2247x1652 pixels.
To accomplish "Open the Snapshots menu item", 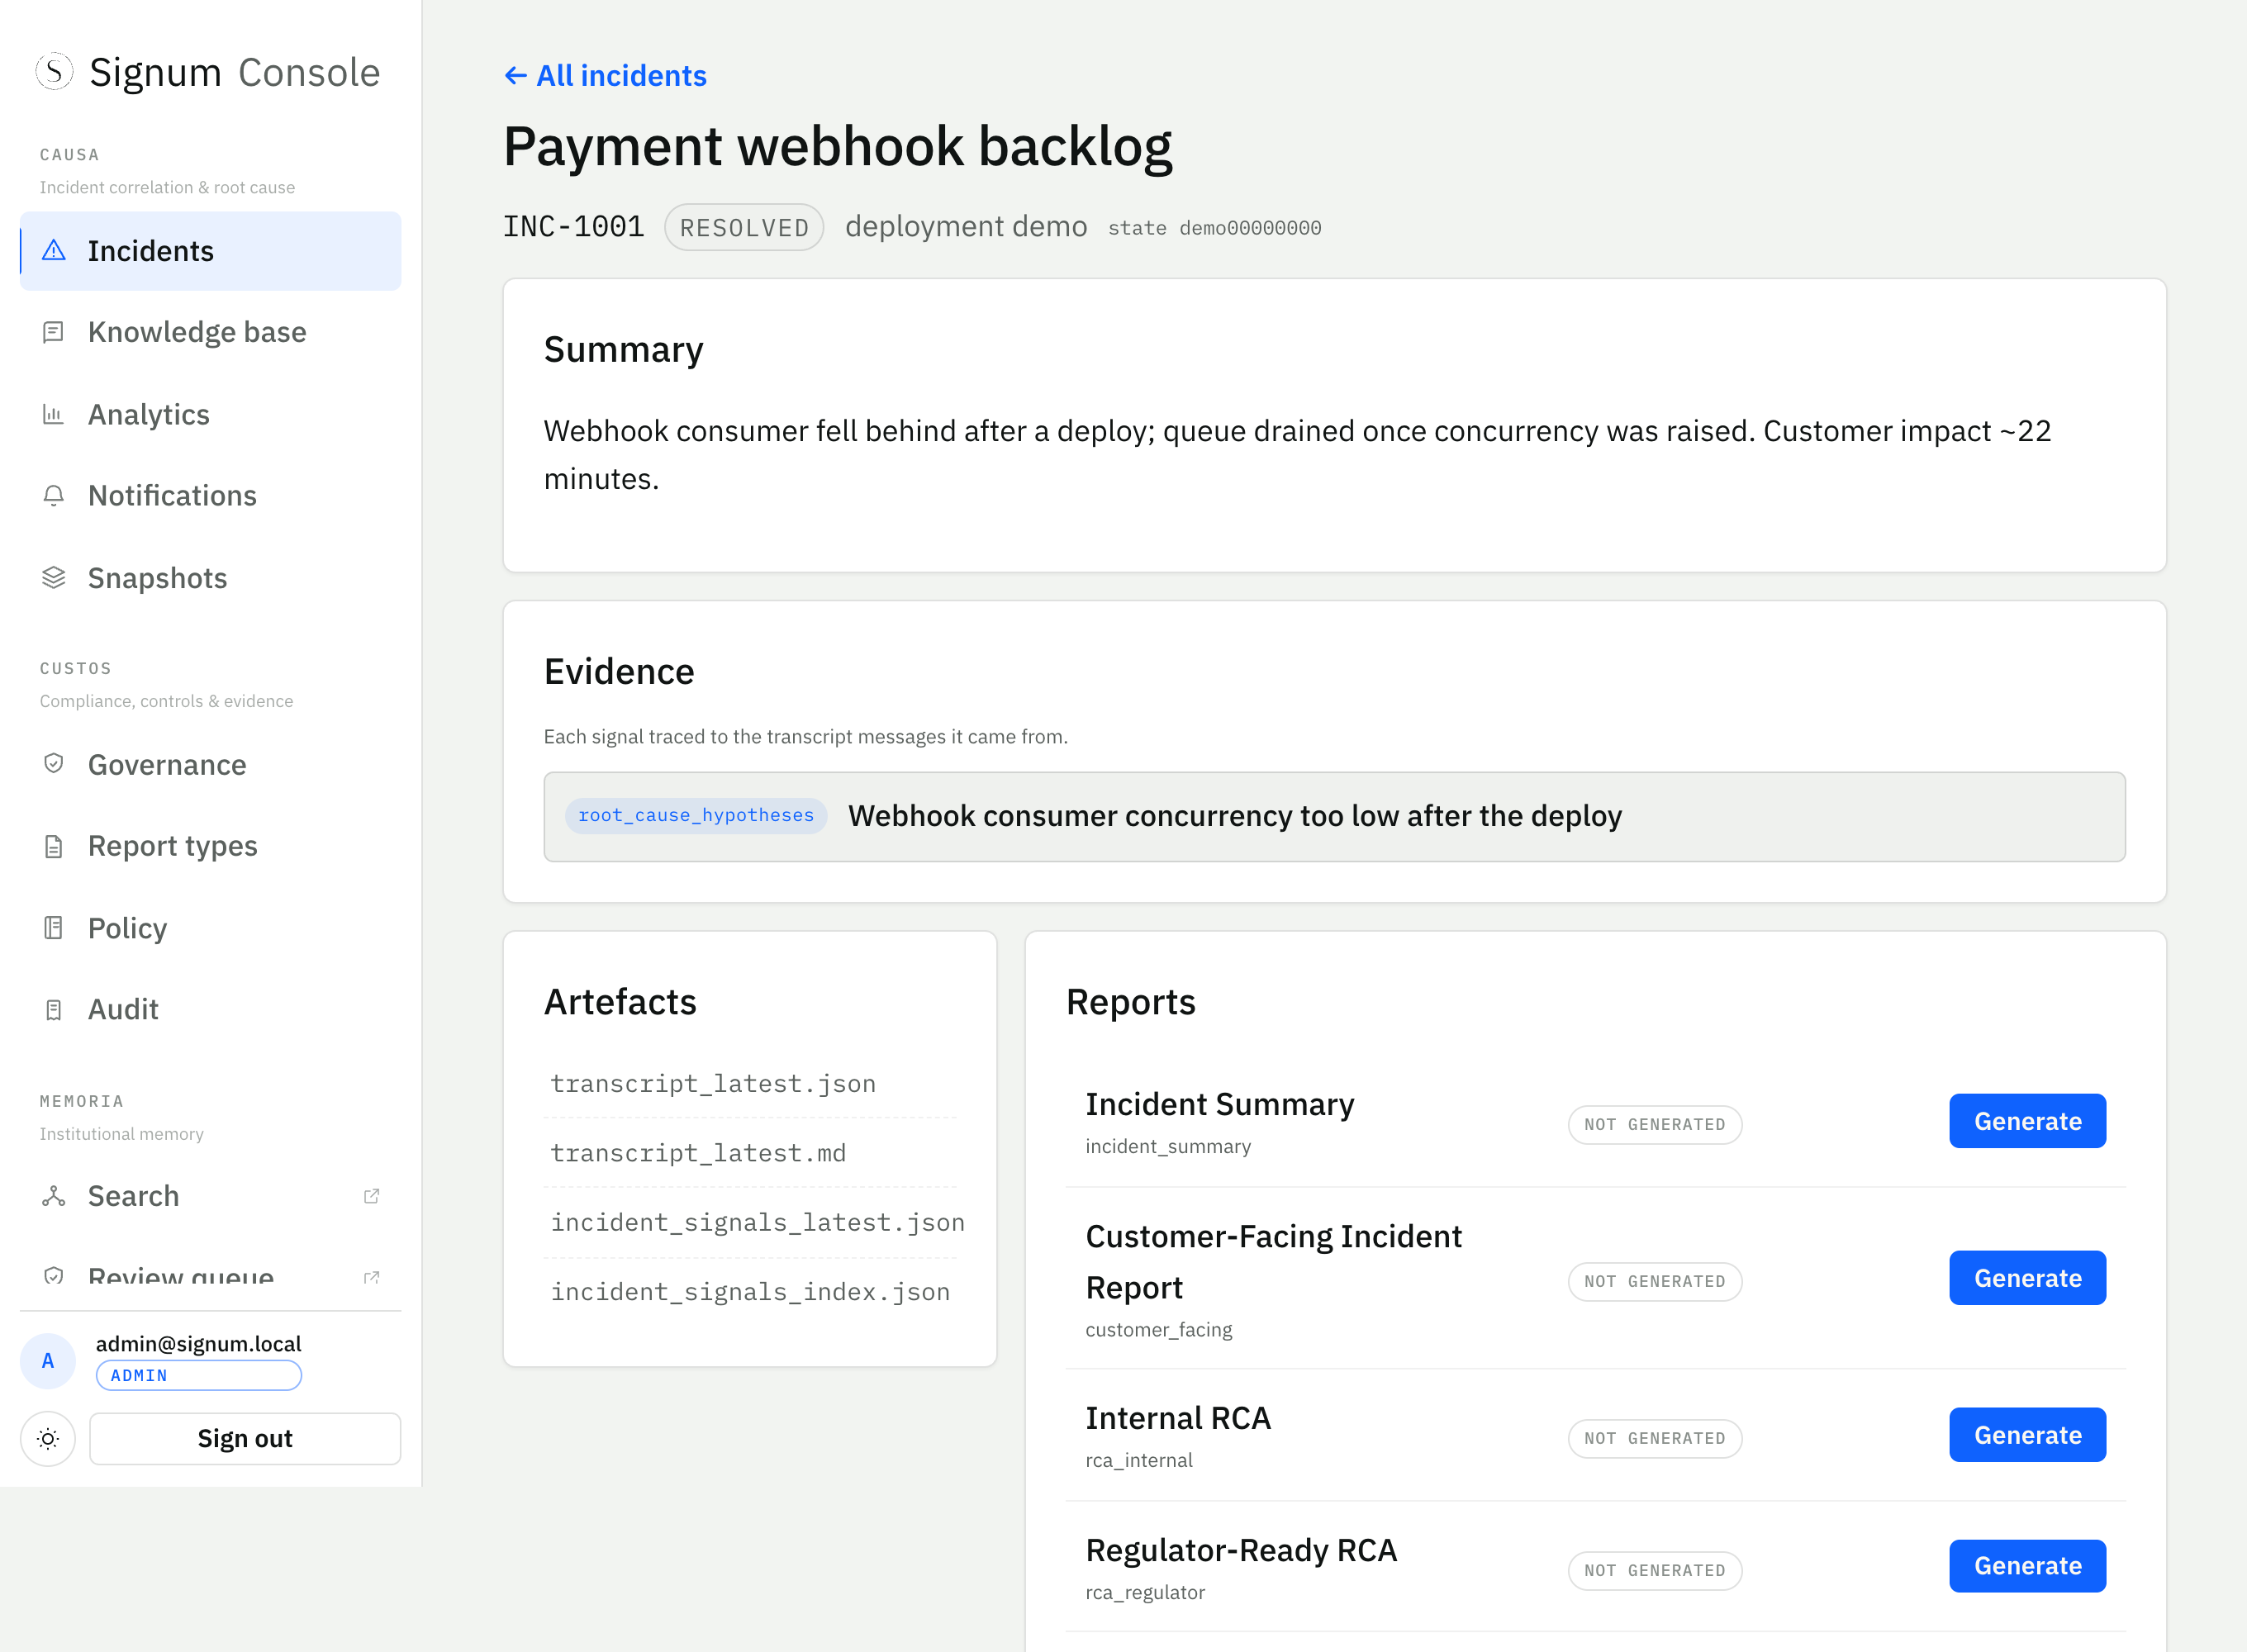I will [210, 578].
